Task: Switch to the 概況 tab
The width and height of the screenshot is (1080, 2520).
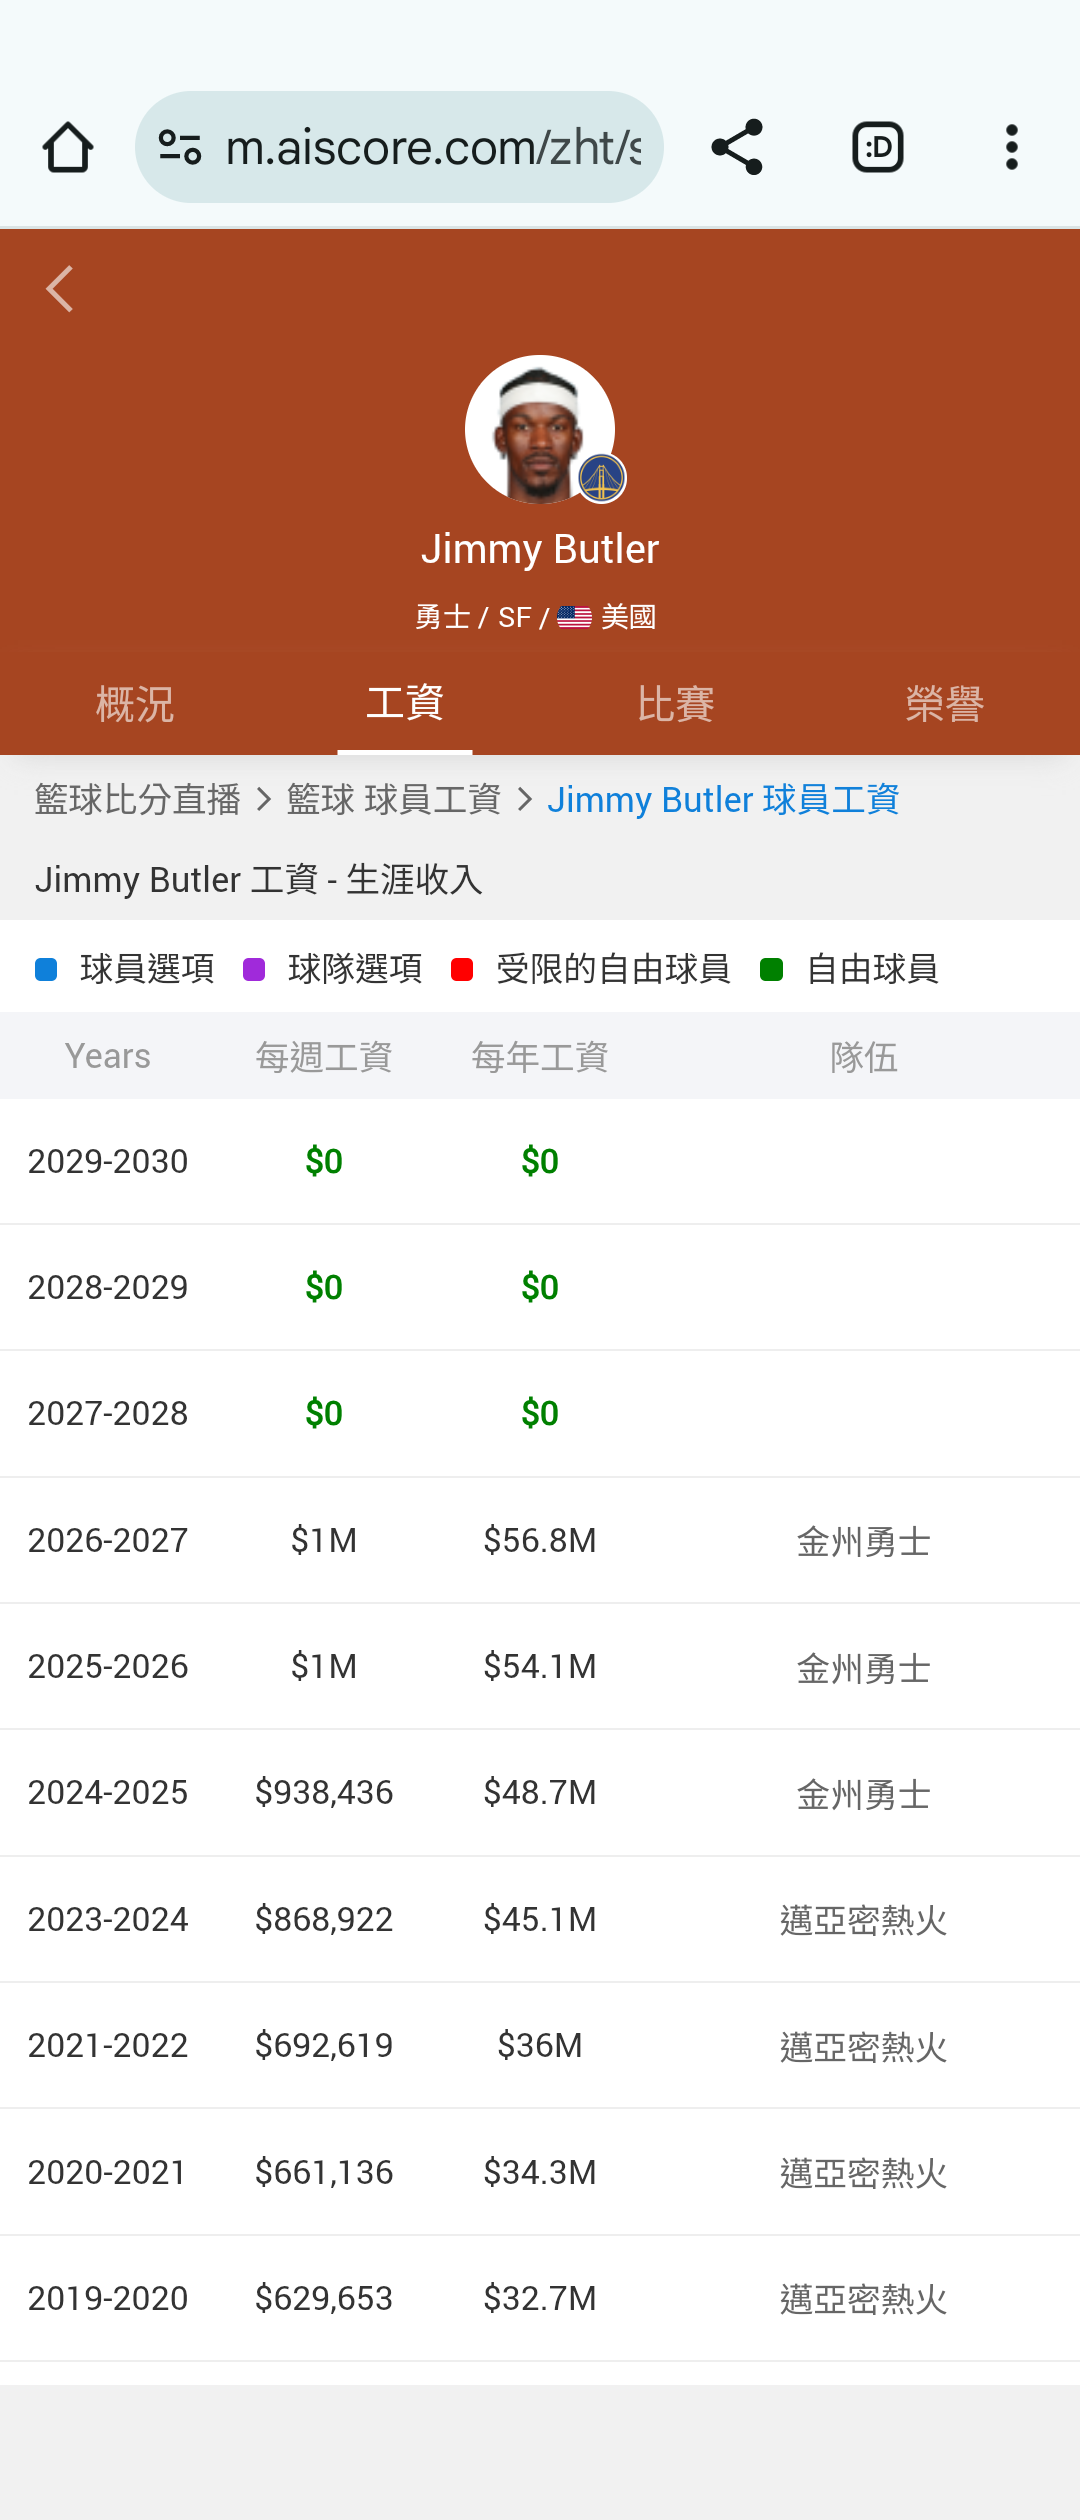Action: coord(135,704)
